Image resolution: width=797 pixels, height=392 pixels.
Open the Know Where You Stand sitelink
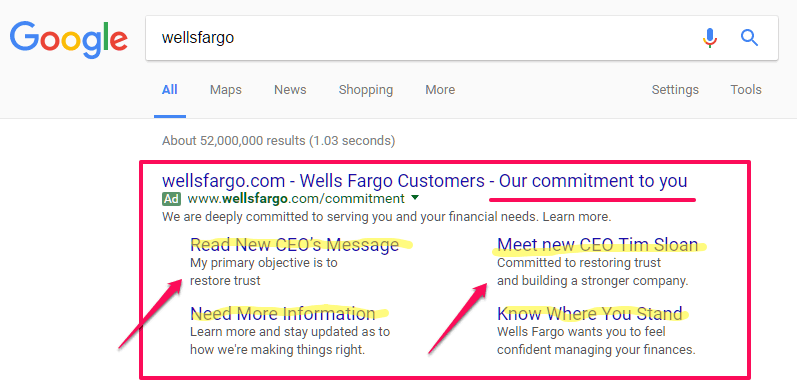tap(590, 314)
